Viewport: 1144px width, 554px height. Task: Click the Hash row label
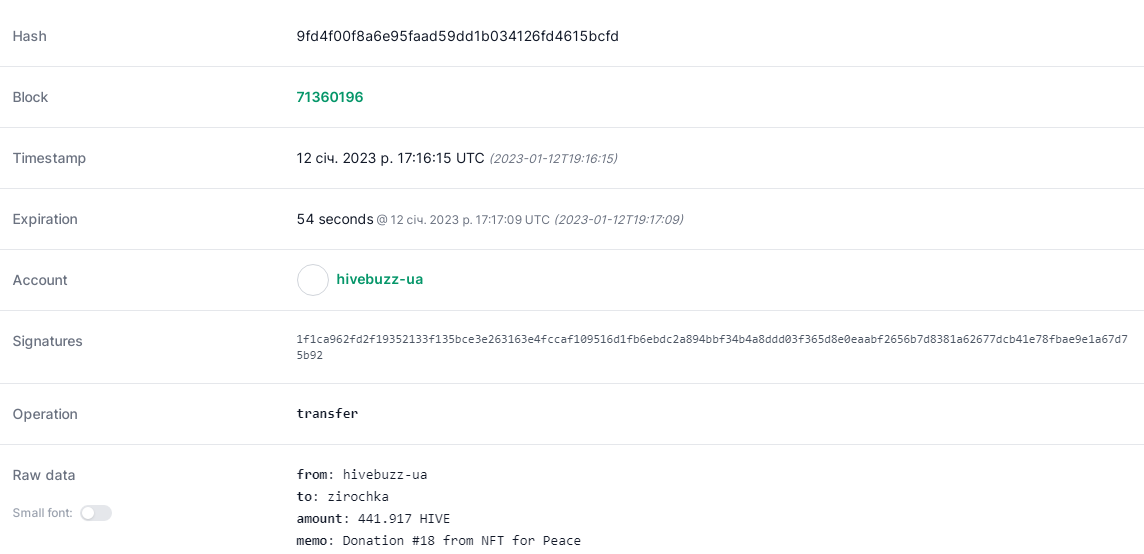coord(29,36)
